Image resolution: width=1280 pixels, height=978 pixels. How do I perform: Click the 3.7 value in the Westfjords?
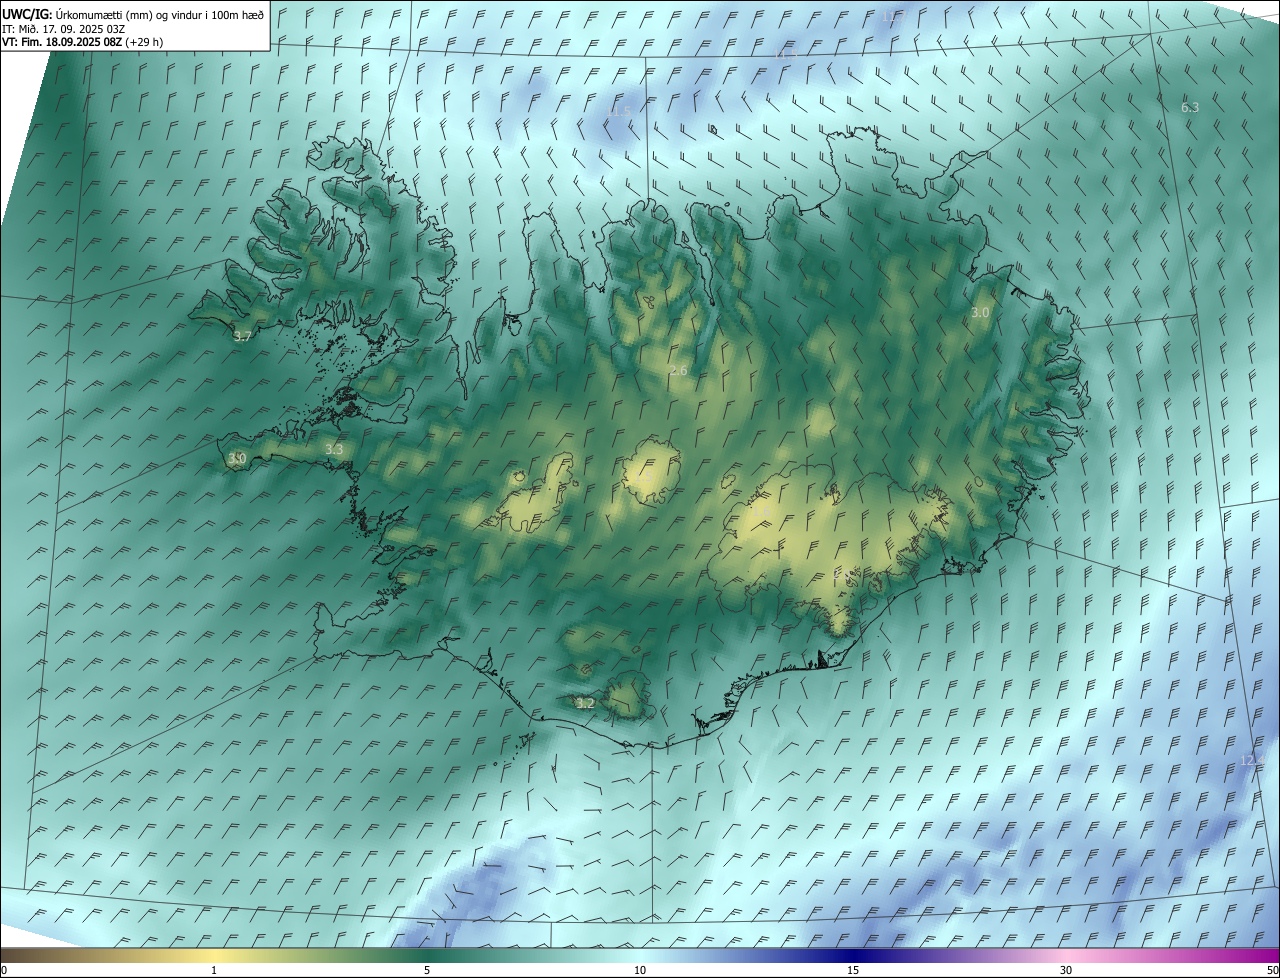tap(242, 337)
